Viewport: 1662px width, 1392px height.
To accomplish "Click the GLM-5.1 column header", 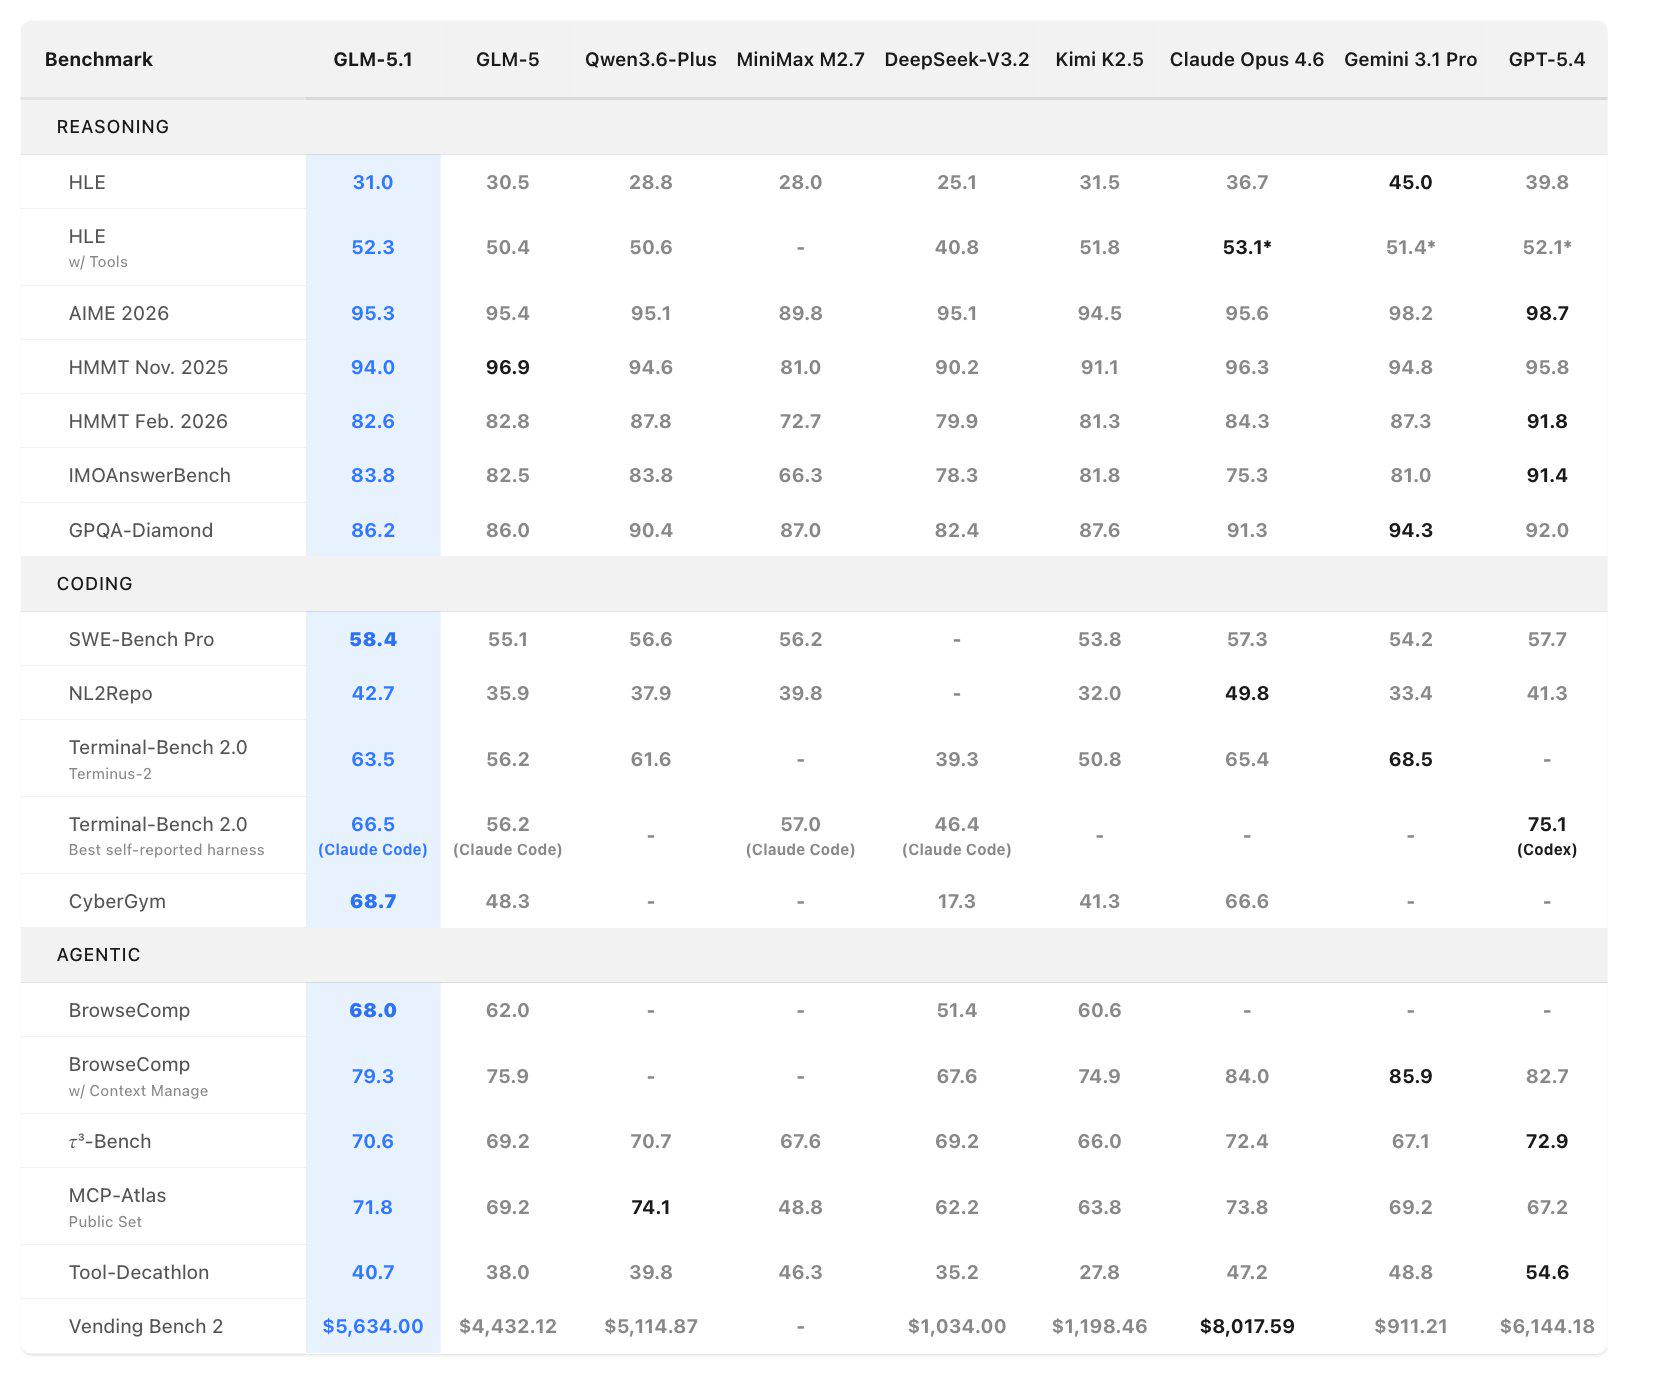I will pos(372,59).
